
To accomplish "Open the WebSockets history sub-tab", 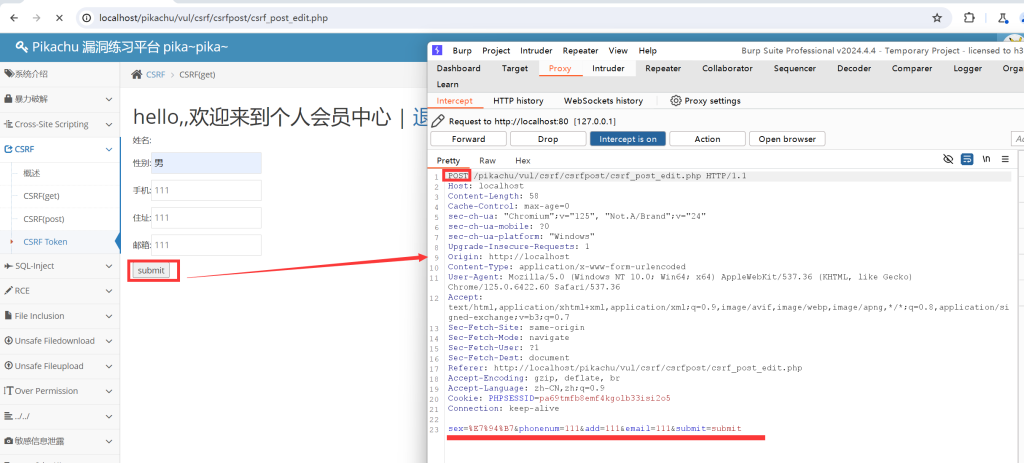I will [x=603, y=101].
